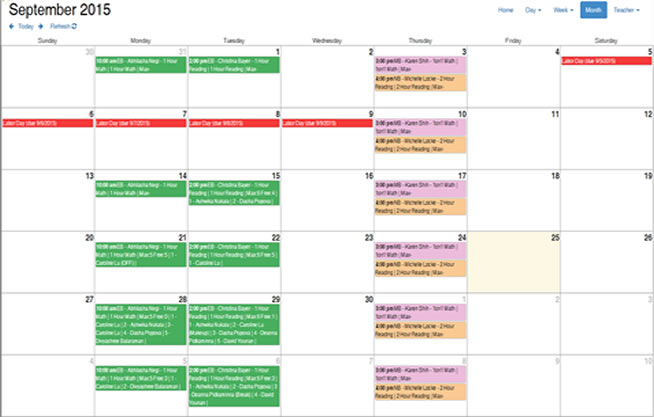Open the 2:00 pm green event on September 22

pyautogui.click(x=234, y=255)
